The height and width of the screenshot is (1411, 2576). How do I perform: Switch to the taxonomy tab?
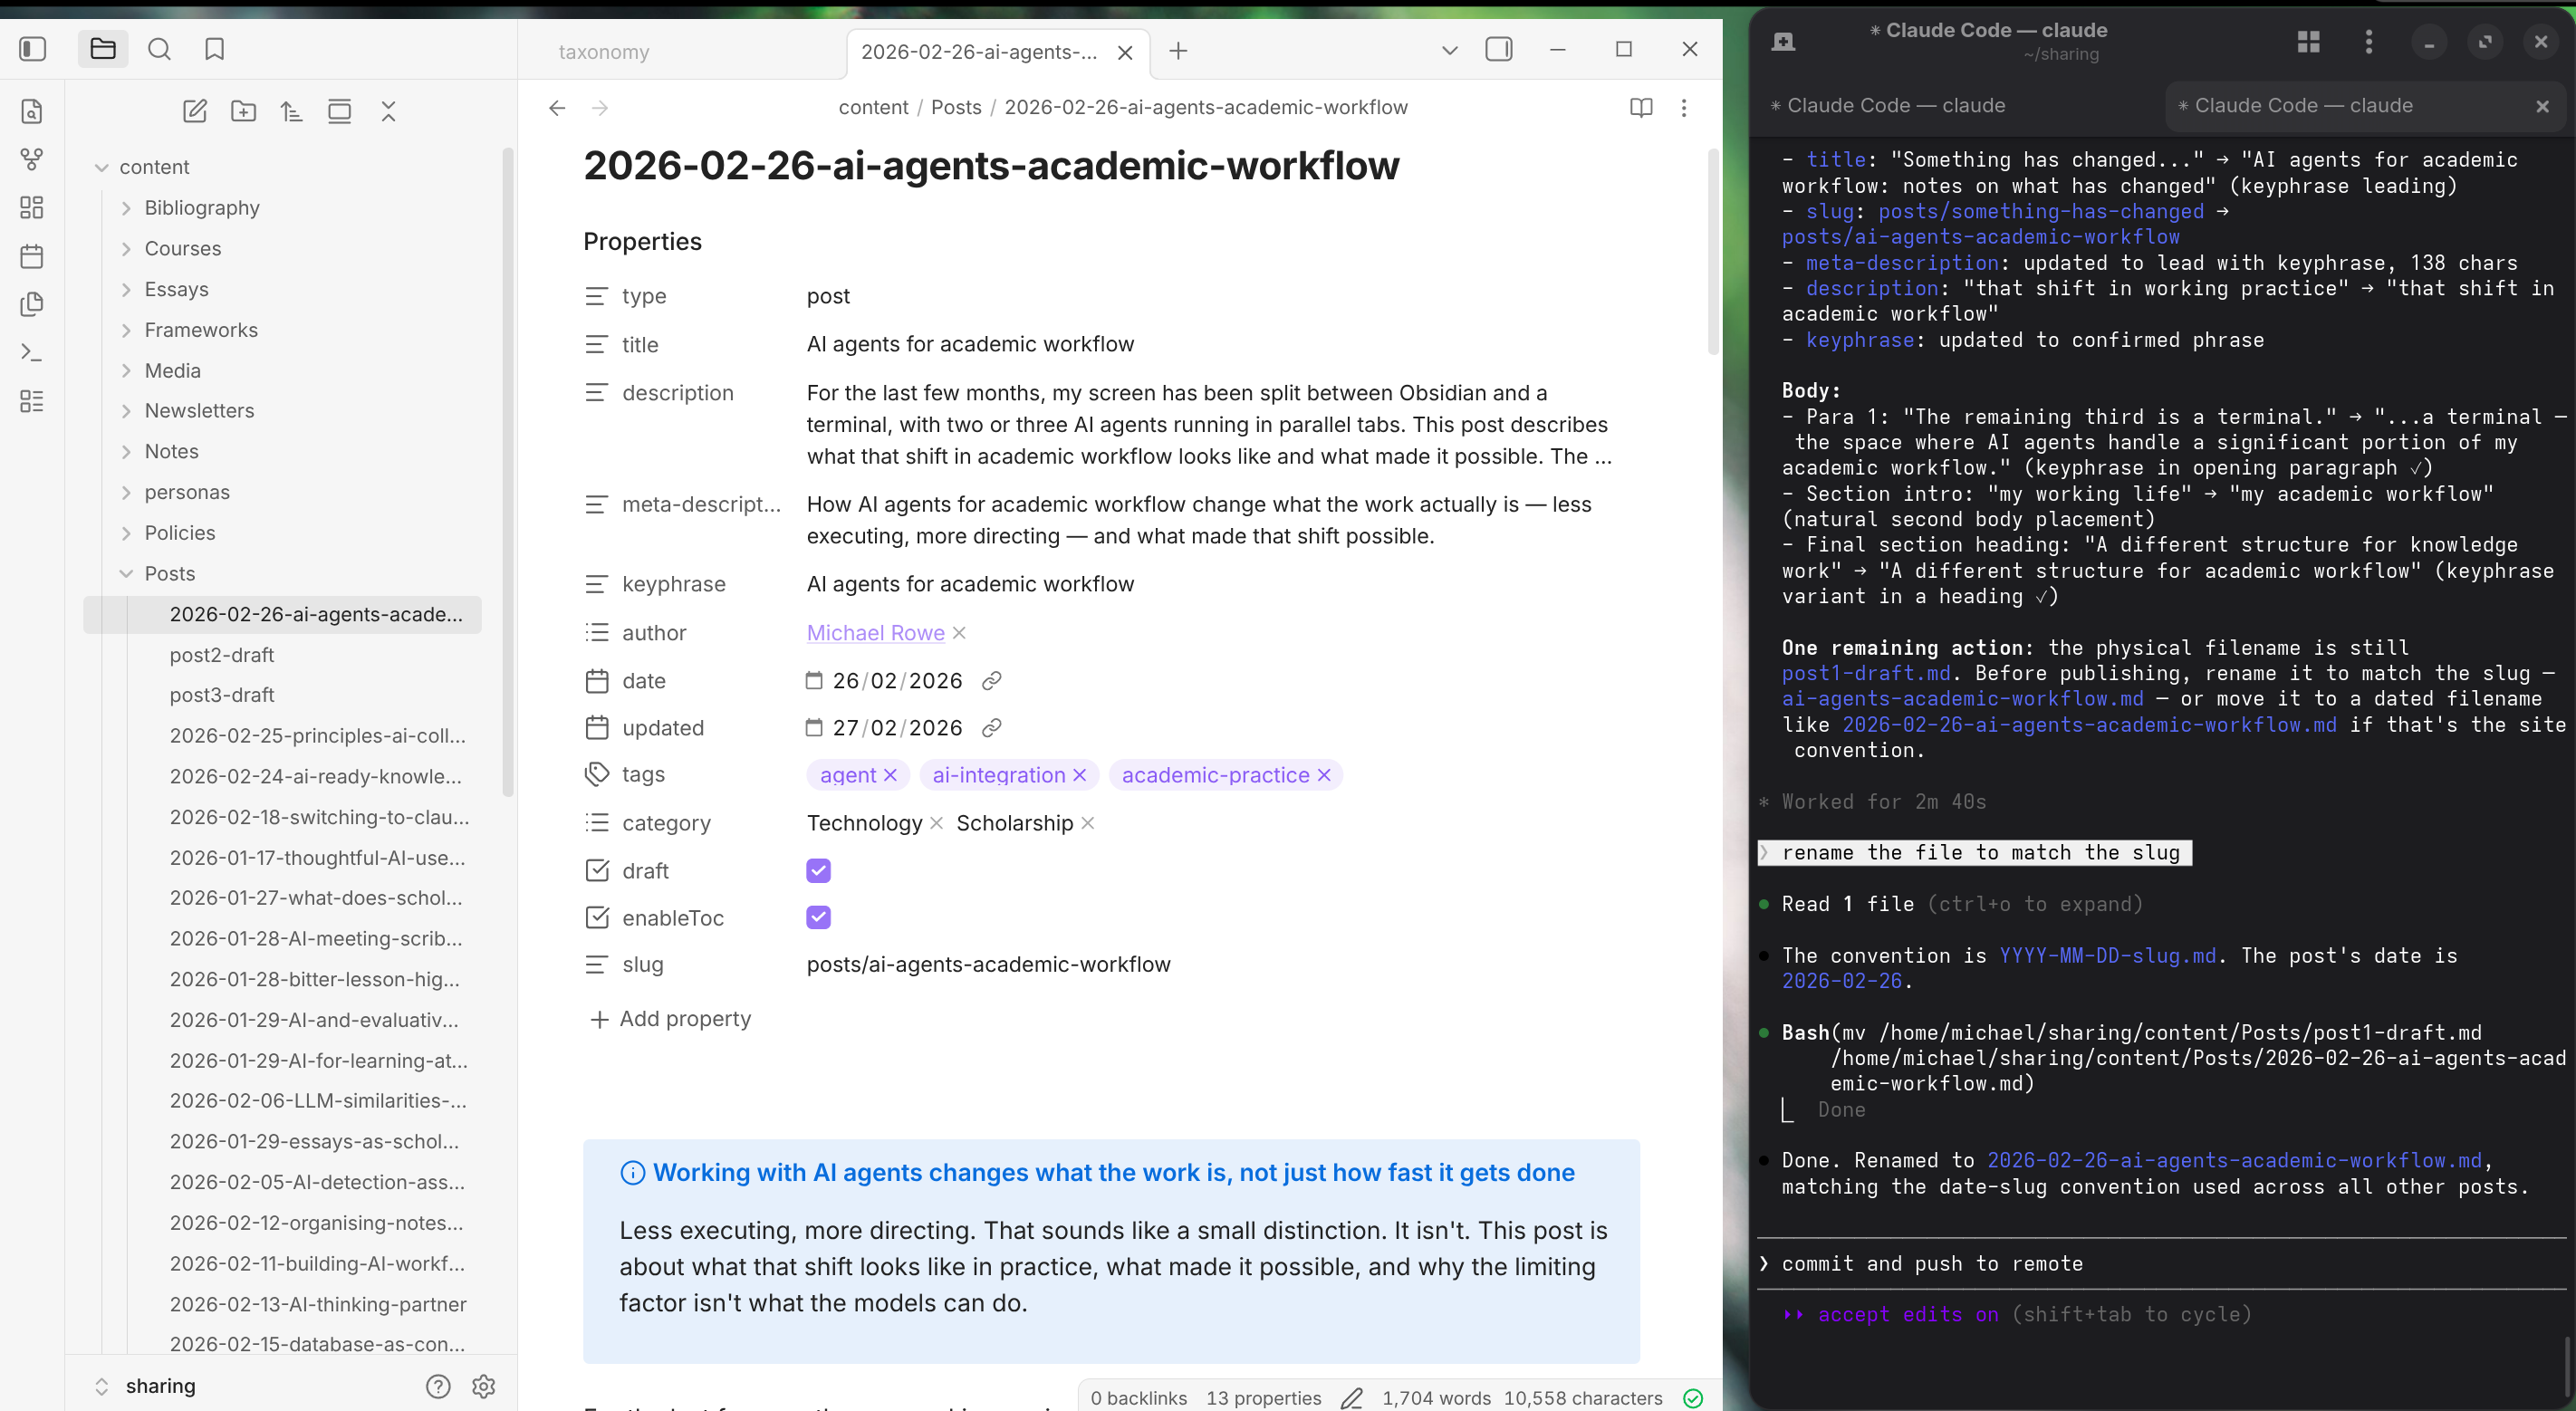[x=603, y=51]
